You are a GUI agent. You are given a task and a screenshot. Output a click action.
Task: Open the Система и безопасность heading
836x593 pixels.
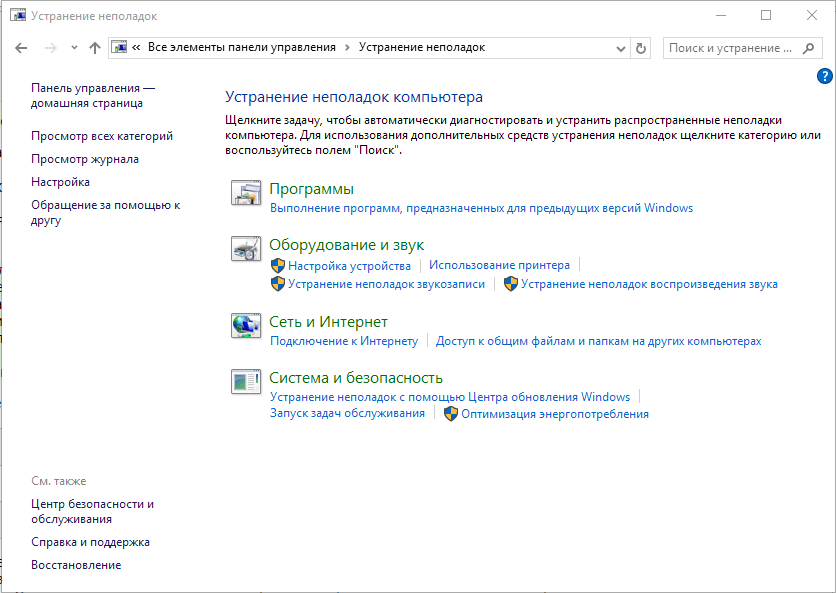[356, 378]
